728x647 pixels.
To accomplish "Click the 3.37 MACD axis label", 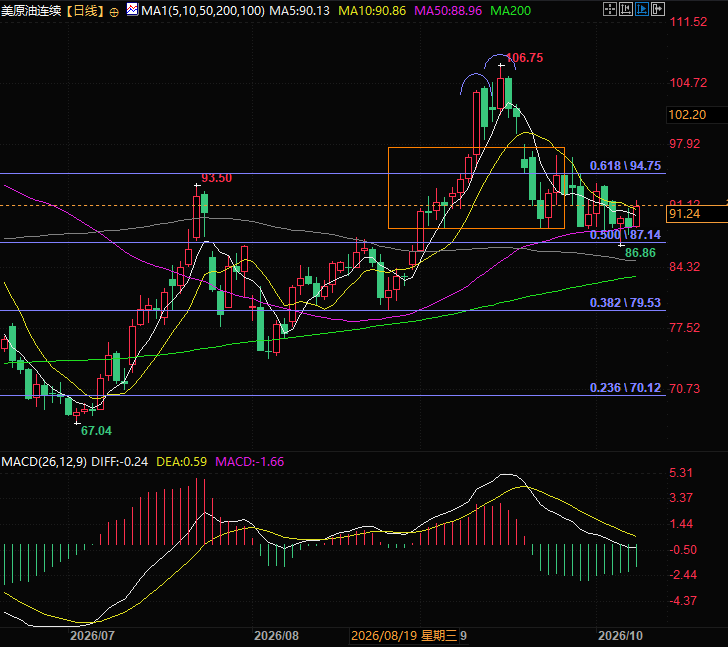I will tap(681, 498).
